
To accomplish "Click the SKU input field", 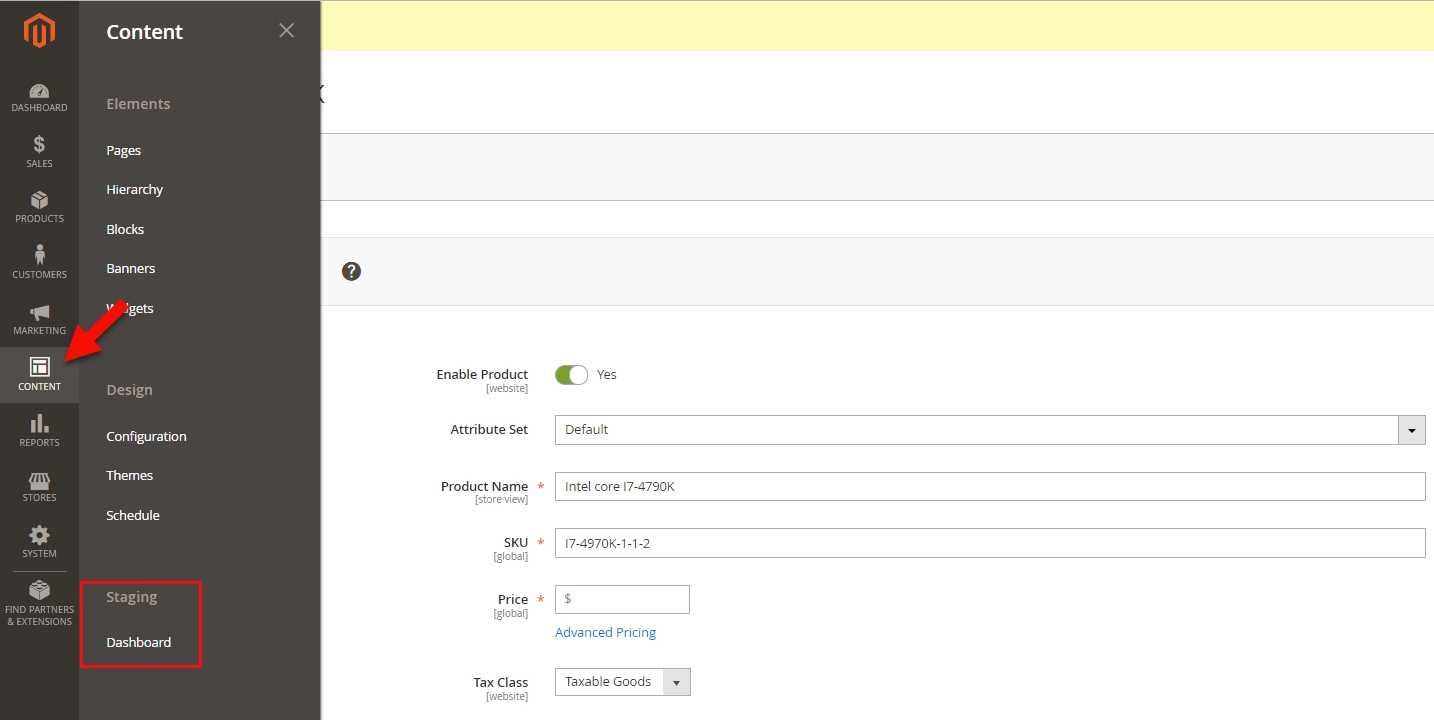I will tap(990, 543).
